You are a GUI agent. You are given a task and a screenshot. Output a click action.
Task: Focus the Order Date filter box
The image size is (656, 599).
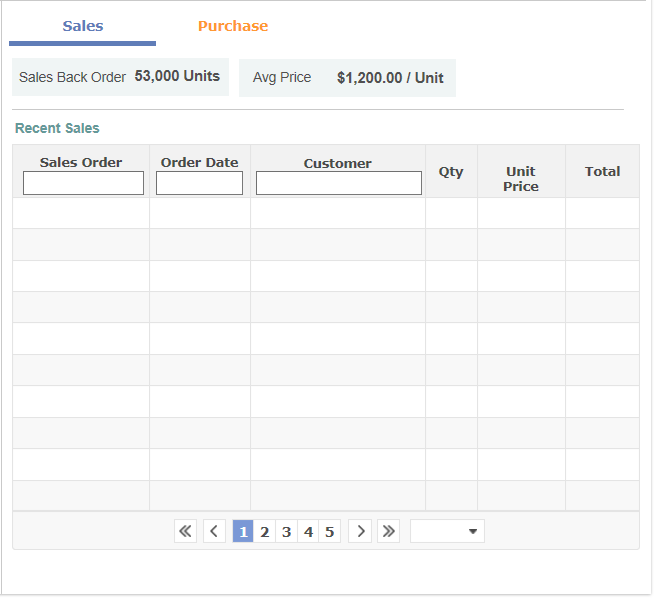pyautogui.click(x=199, y=183)
